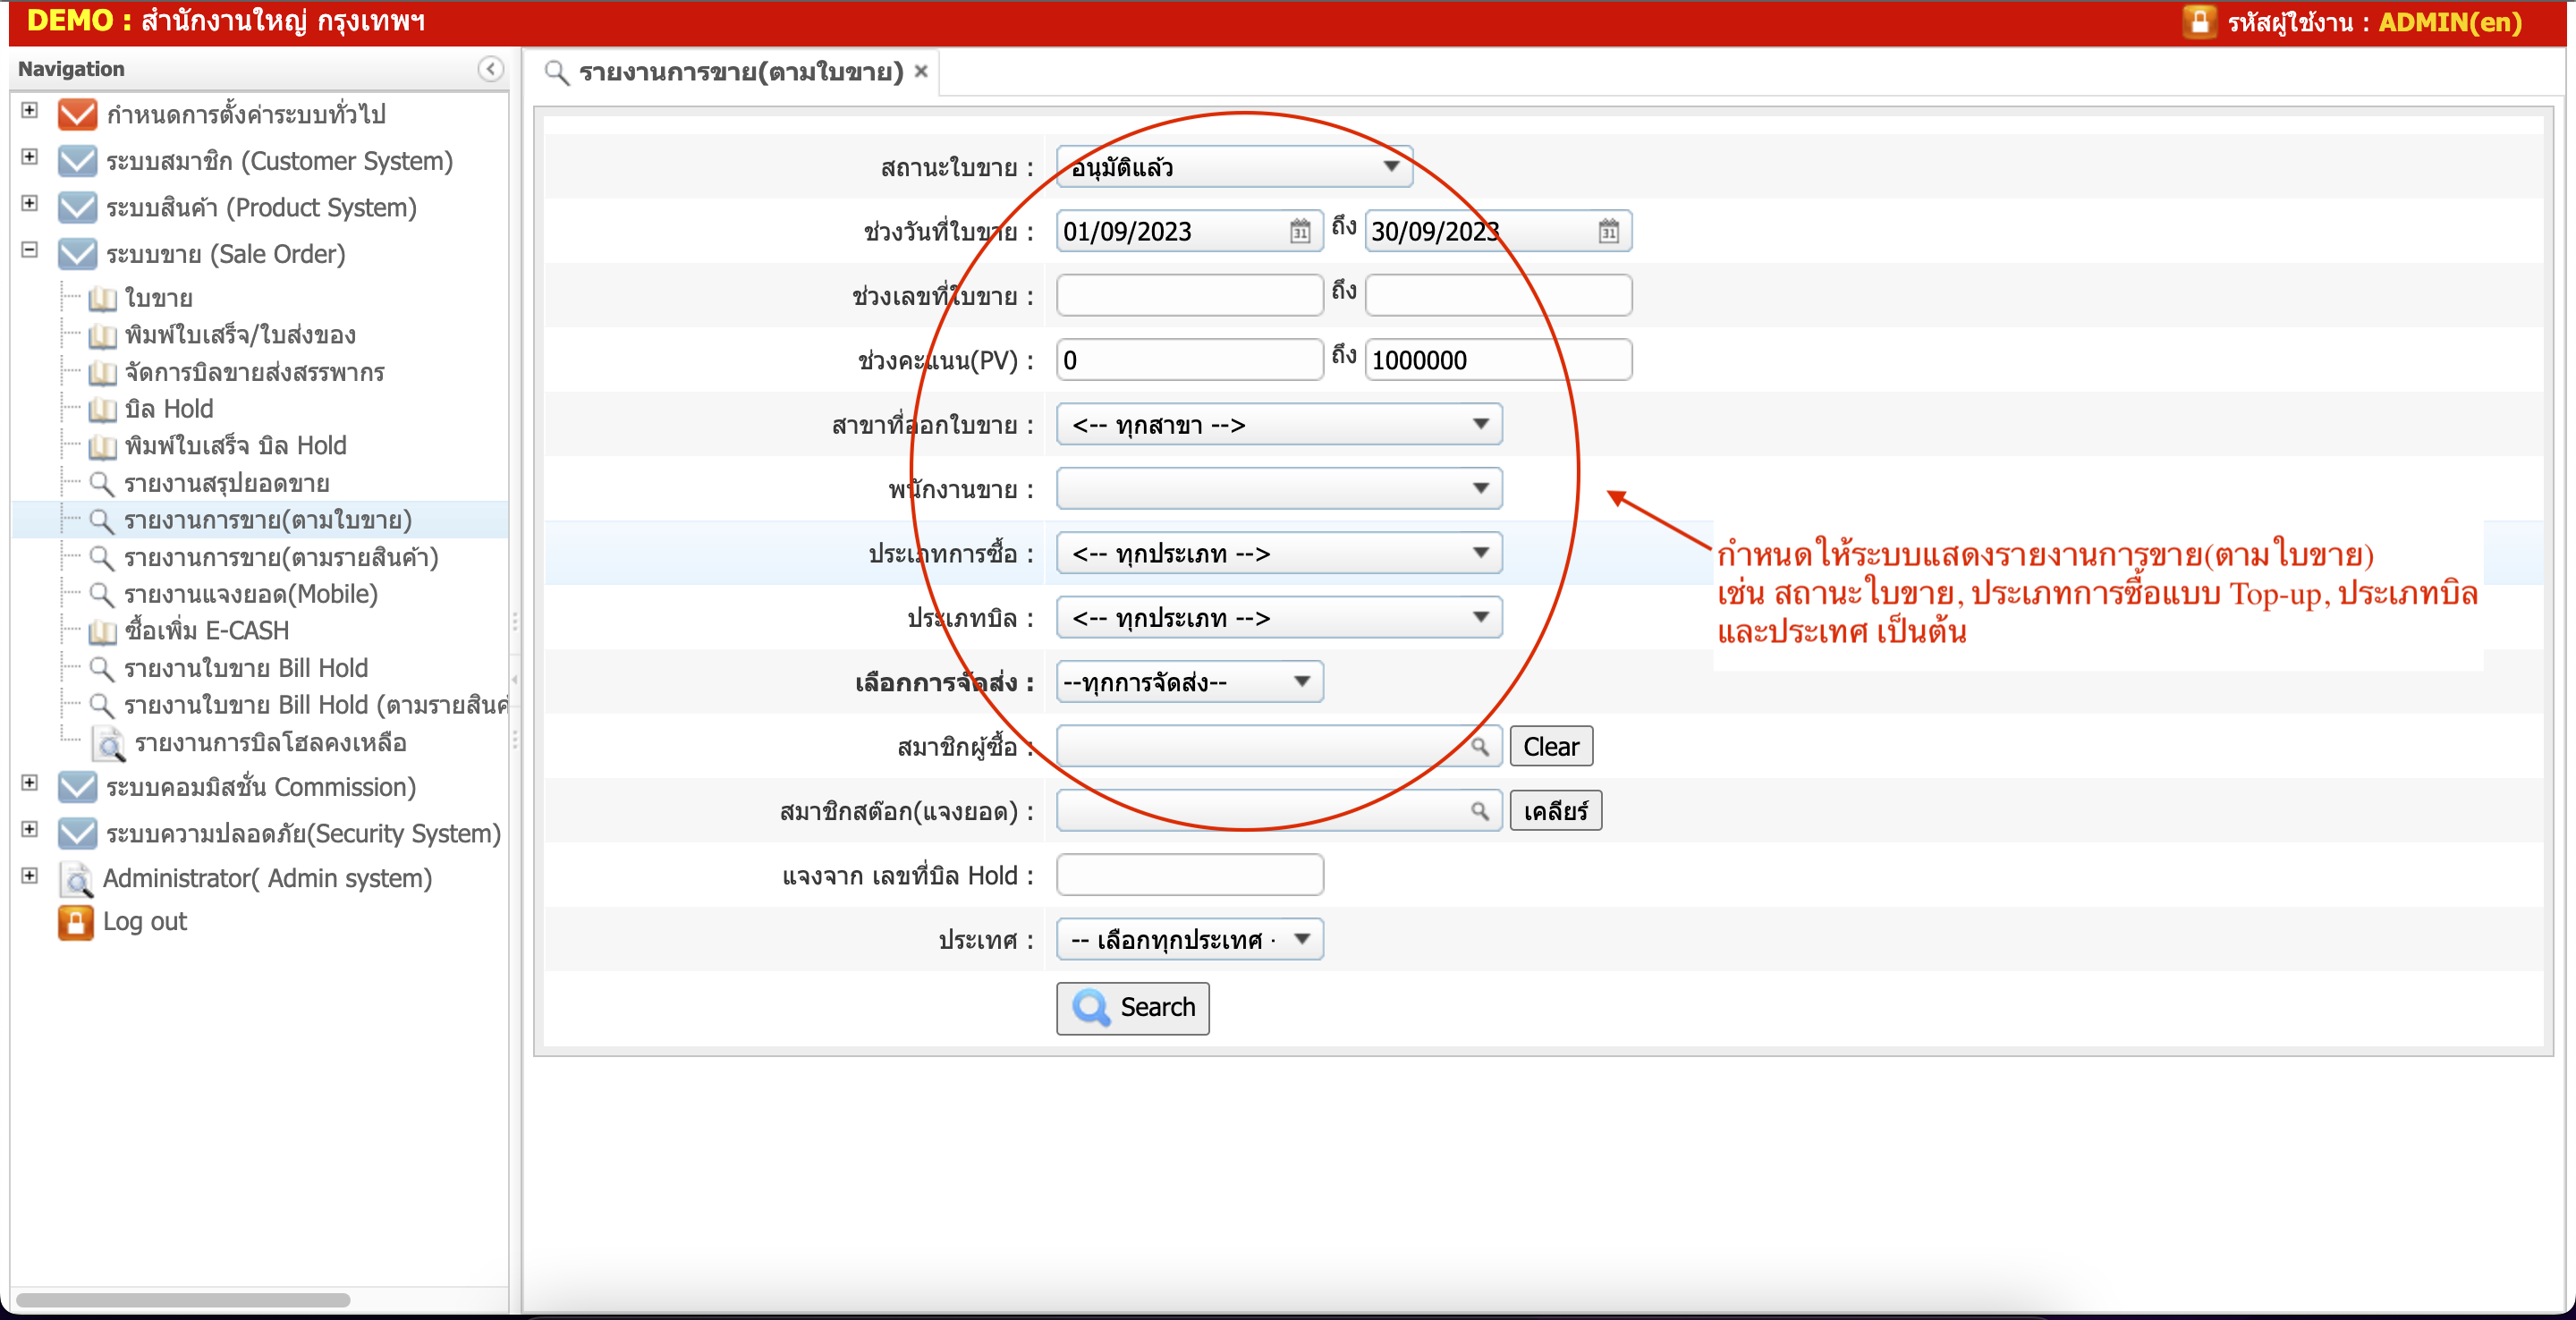Click the Administrator system icon
This screenshot has height=1320, width=2576.
click(75, 879)
